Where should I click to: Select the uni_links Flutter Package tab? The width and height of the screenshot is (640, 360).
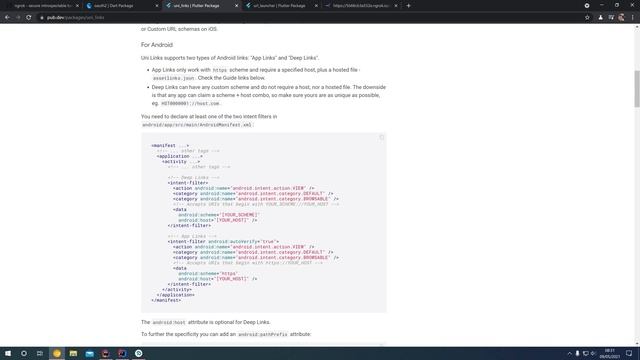pos(201,6)
